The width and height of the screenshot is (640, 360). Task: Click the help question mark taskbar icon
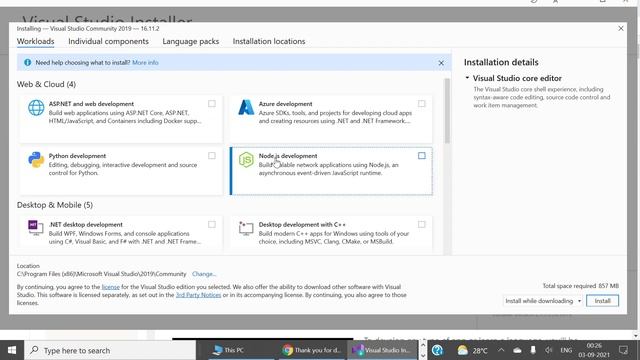437,350
